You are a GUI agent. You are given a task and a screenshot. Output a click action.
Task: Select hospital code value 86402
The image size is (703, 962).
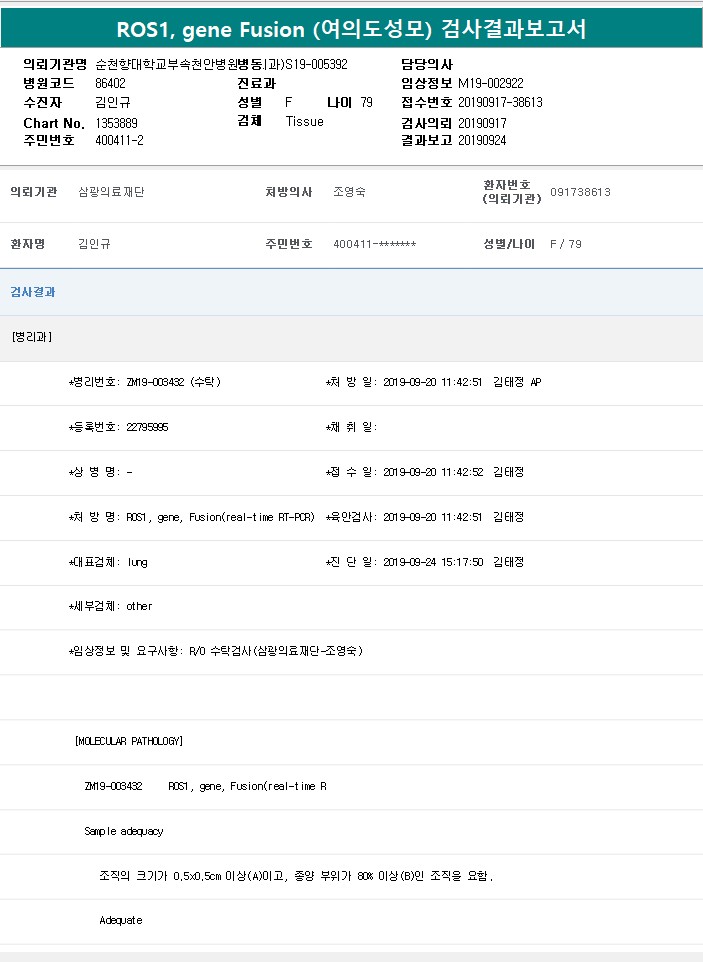click(x=110, y=83)
